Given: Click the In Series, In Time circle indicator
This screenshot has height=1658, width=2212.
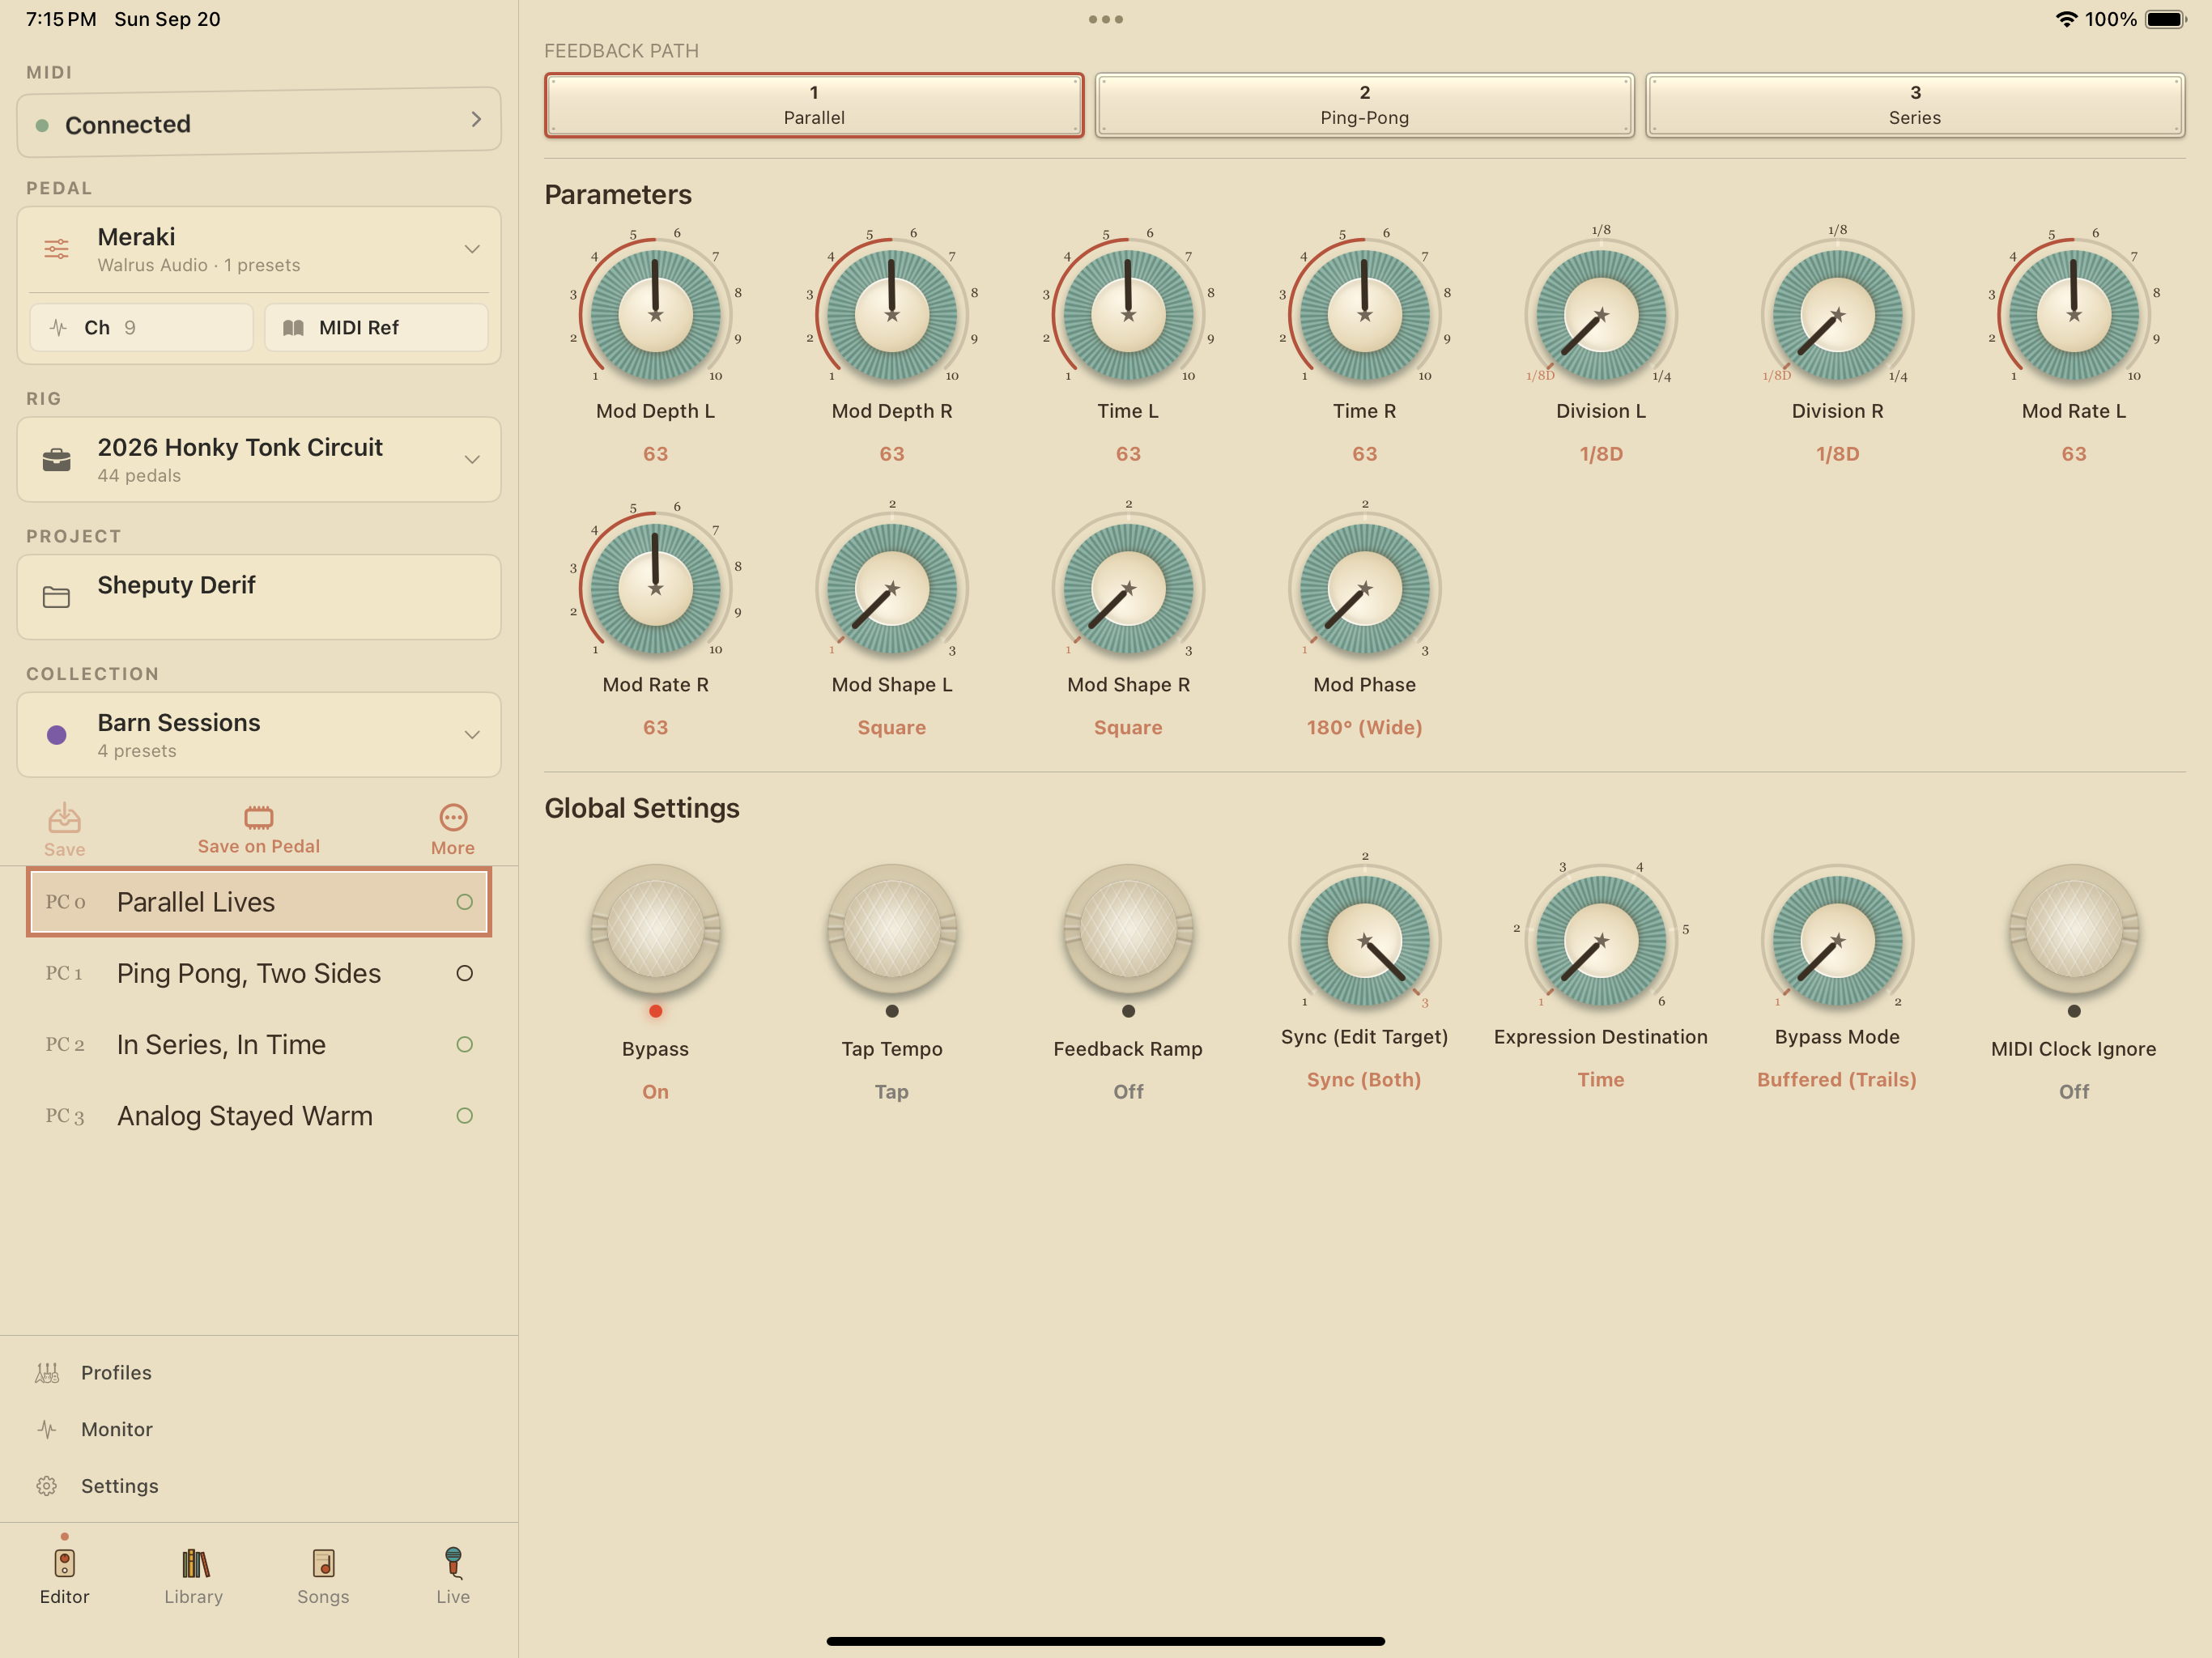Looking at the screenshot, I should (x=464, y=1044).
